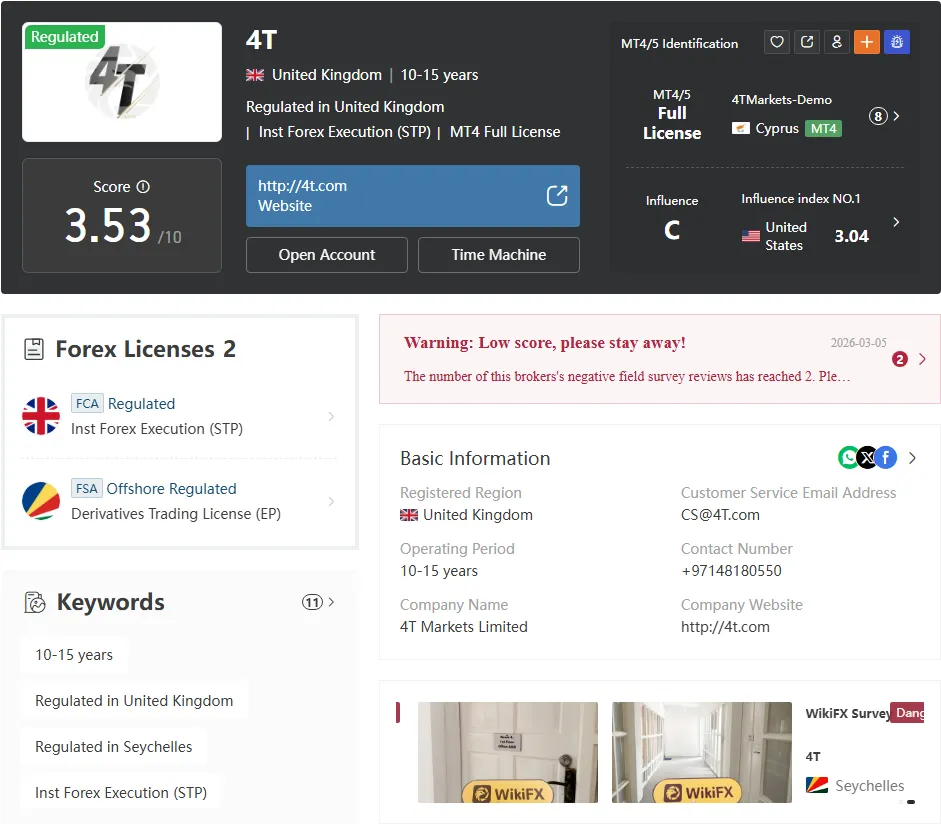Image resolution: width=941 pixels, height=824 pixels.
Task: Select the '10-15 years' keyword tag
Action: tap(74, 655)
